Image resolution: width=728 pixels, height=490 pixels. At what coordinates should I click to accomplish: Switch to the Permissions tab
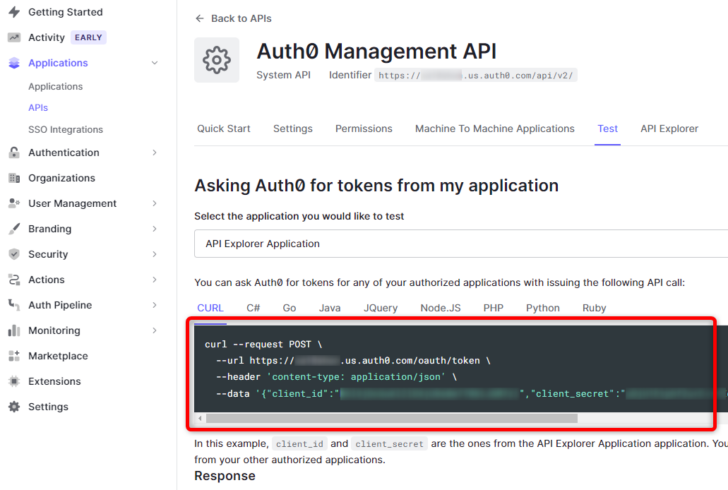pos(363,129)
